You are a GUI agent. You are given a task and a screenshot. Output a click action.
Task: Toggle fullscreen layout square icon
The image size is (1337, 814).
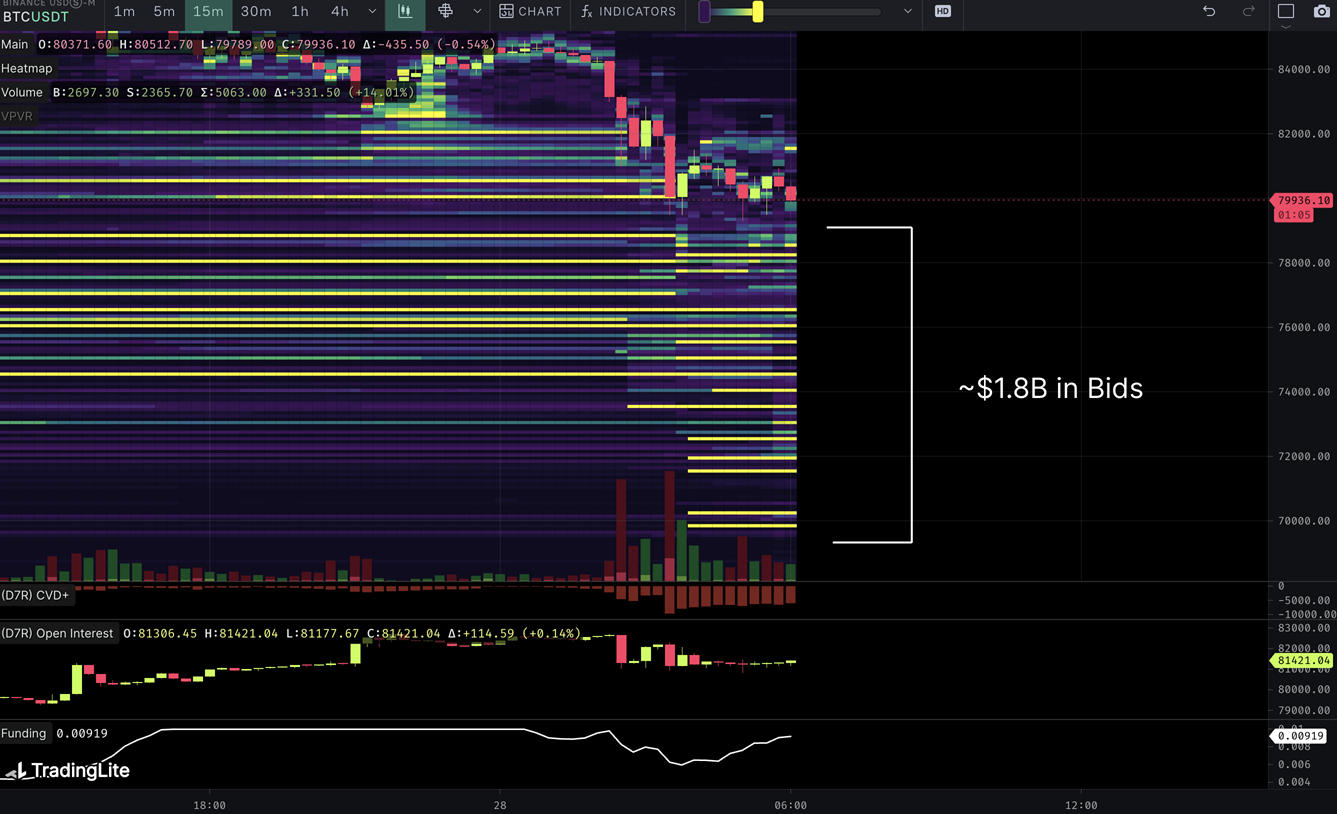click(1286, 12)
